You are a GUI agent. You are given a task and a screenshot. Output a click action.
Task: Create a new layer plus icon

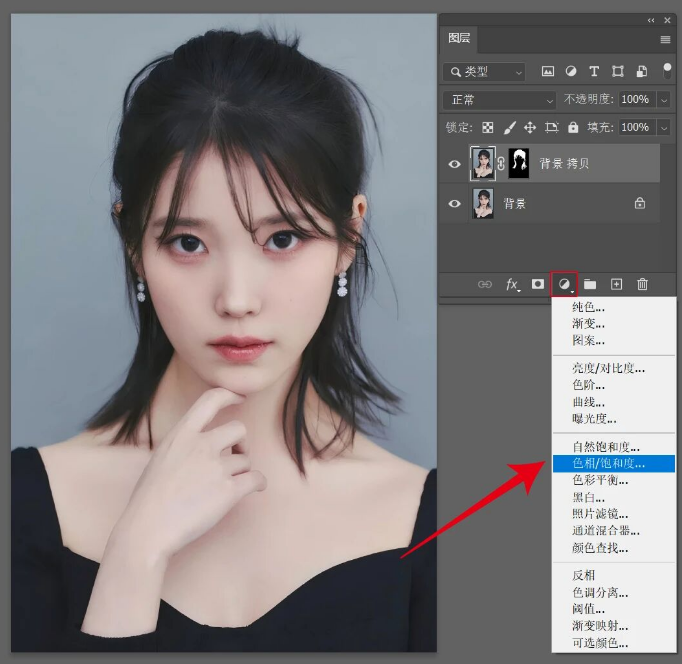point(616,284)
